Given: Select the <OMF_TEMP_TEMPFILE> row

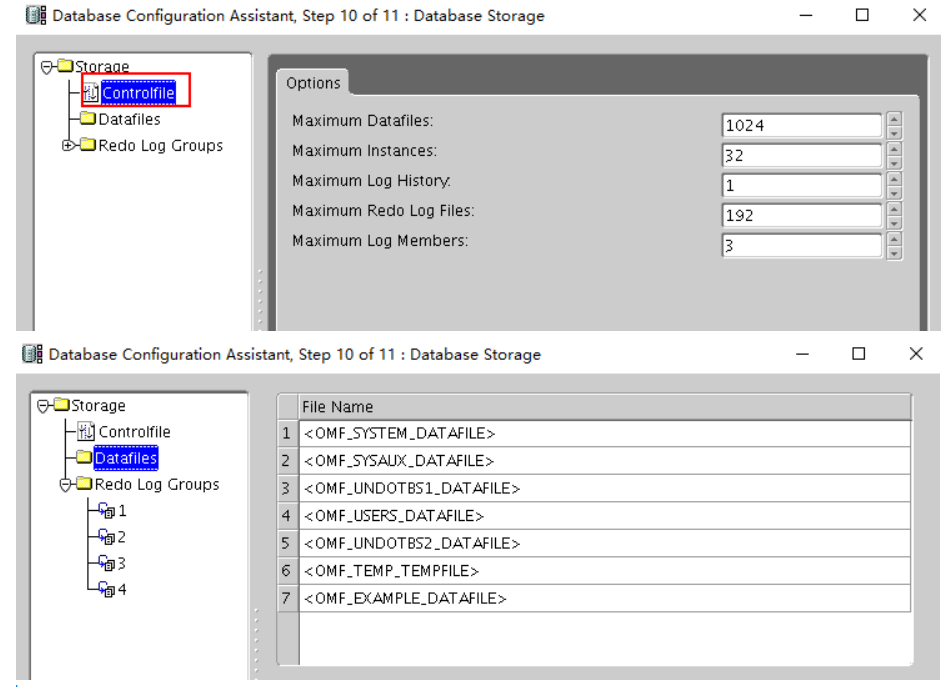Looking at the screenshot, I should pyautogui.click(x=605, y=570).
